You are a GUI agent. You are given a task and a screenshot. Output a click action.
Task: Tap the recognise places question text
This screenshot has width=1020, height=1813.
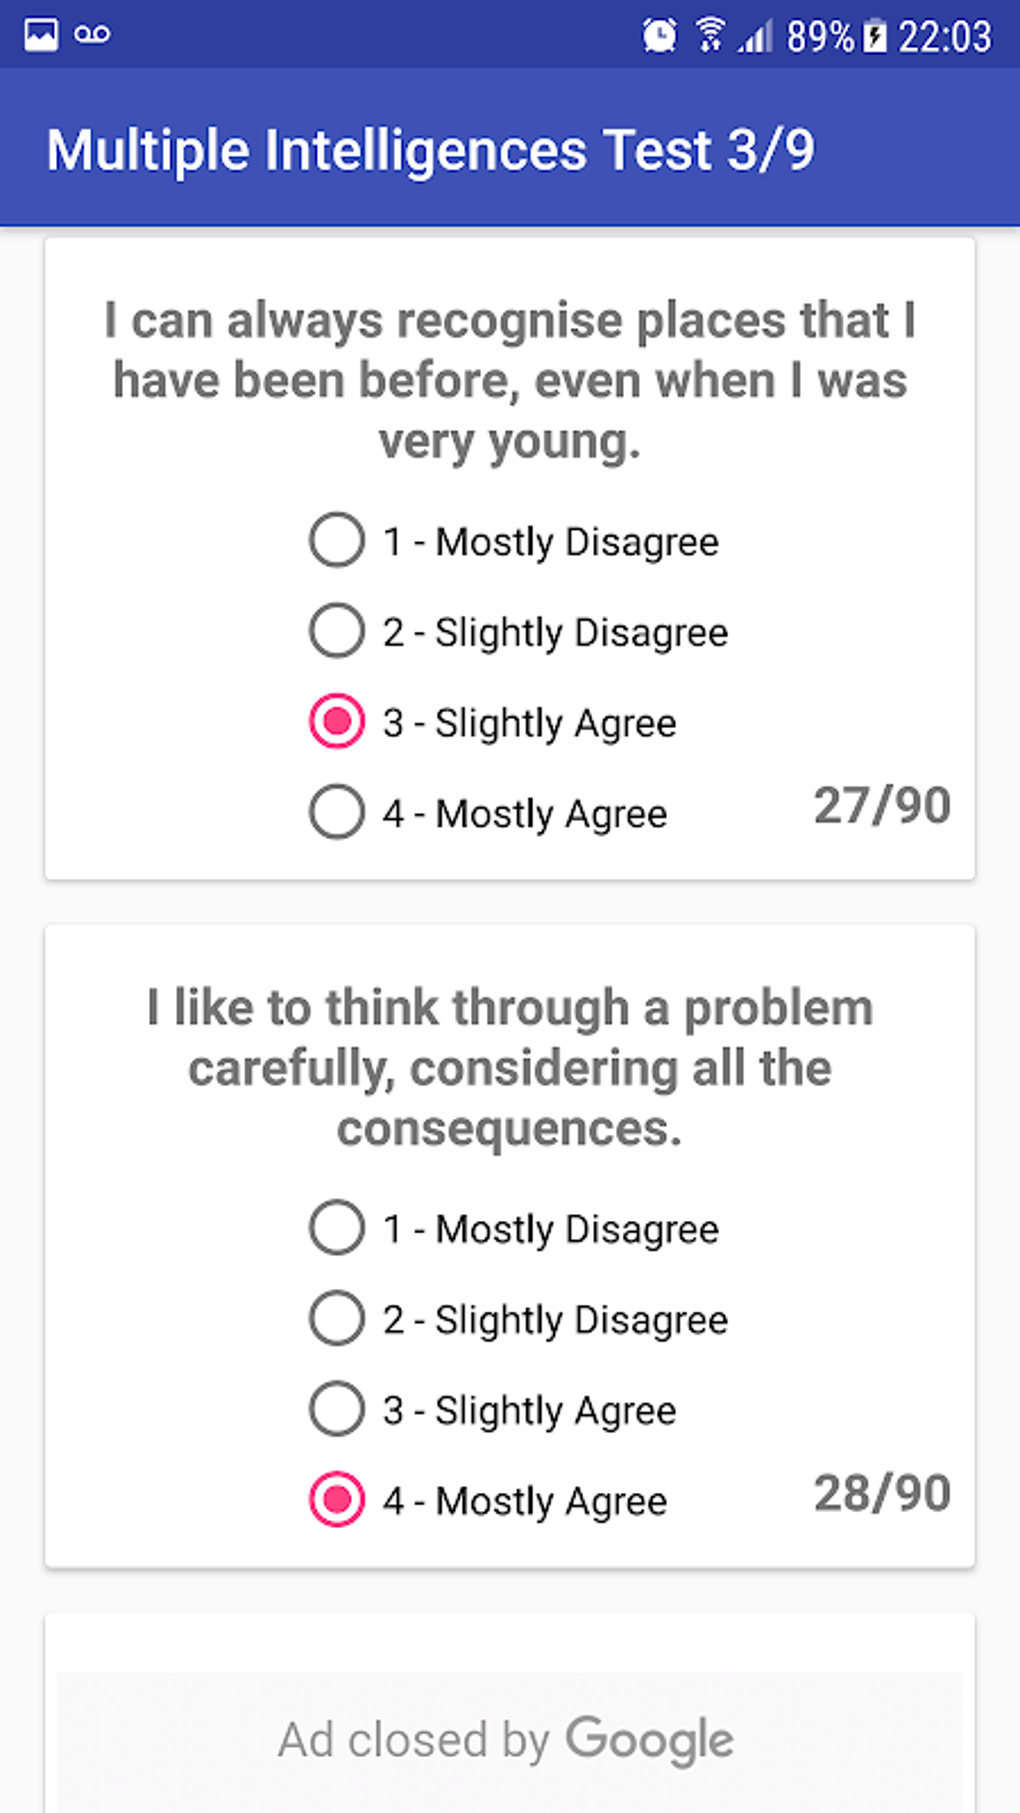click(x=510, y=380)
